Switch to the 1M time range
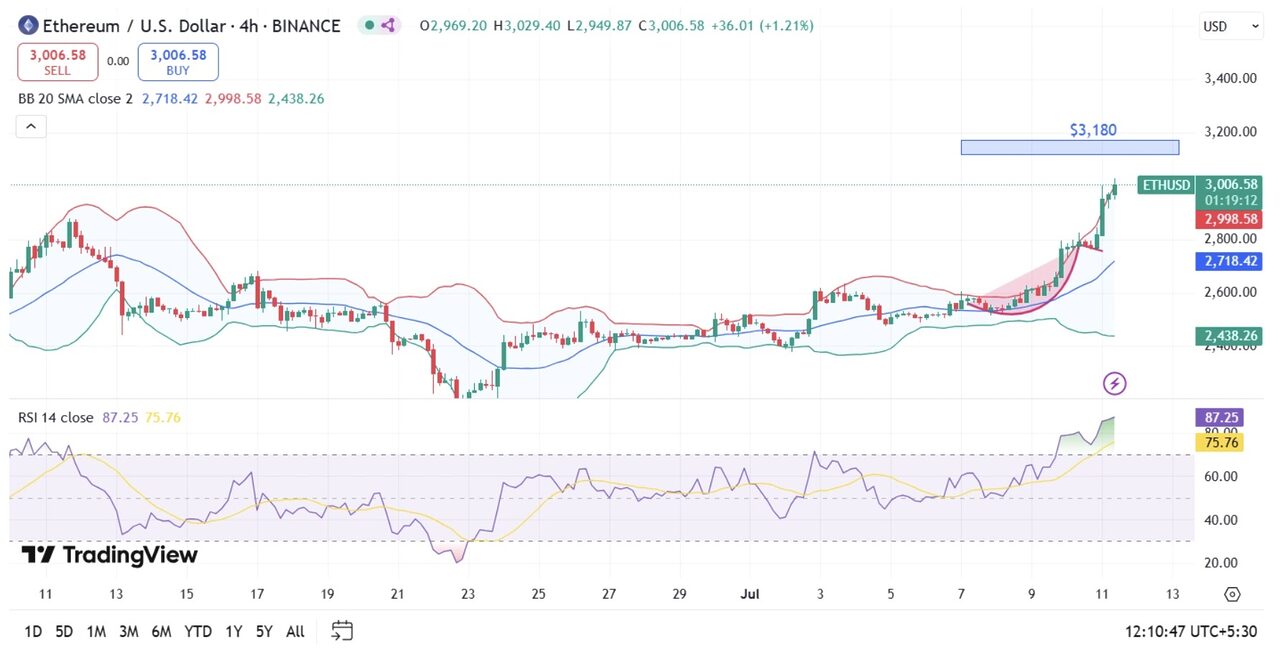This screenshot has width=1280, height=659. [x=96, y=631]
